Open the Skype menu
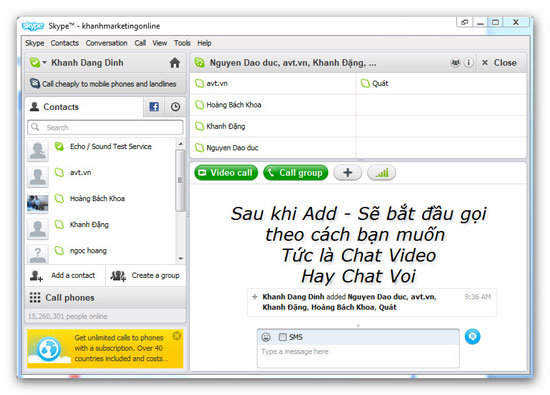The image size is (550, 395). click(x=34, y=43)
